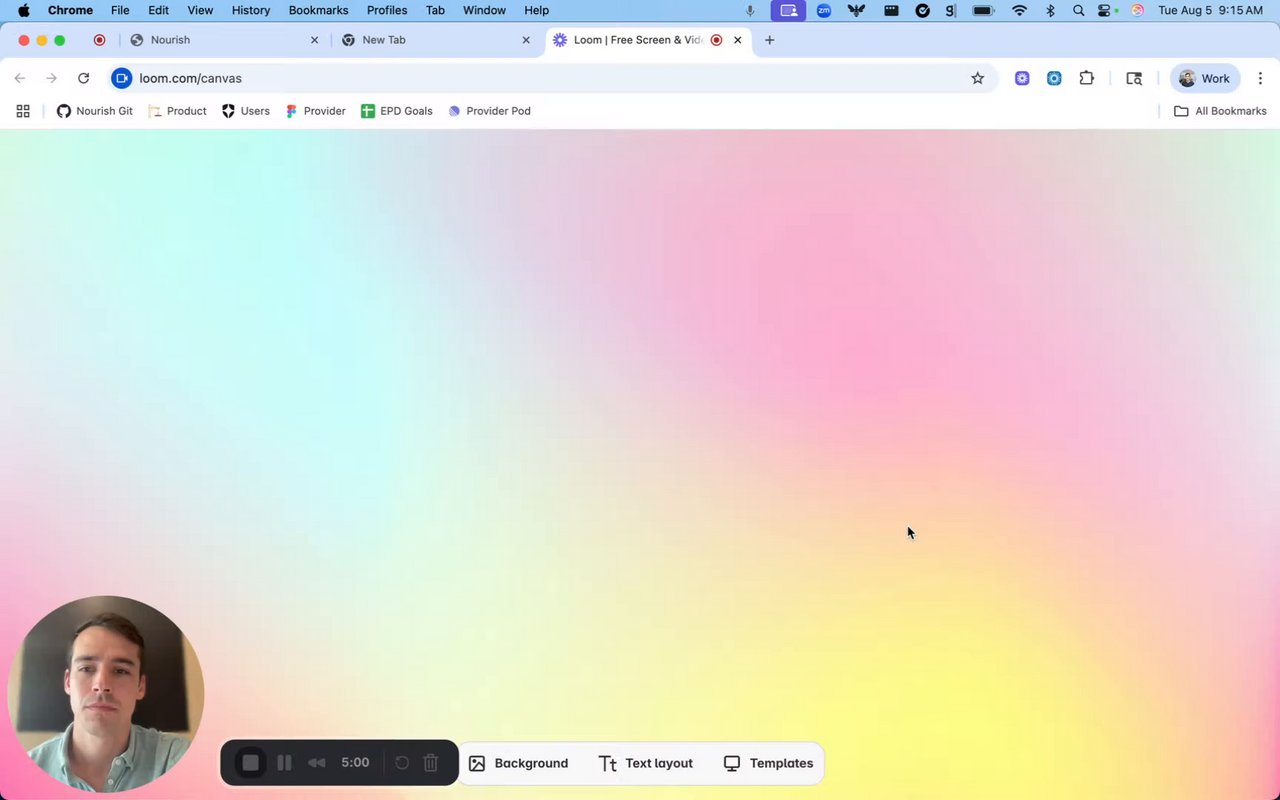Stop the Loom recording
This screenshot has width=1280, height=800.
point(251,763)
